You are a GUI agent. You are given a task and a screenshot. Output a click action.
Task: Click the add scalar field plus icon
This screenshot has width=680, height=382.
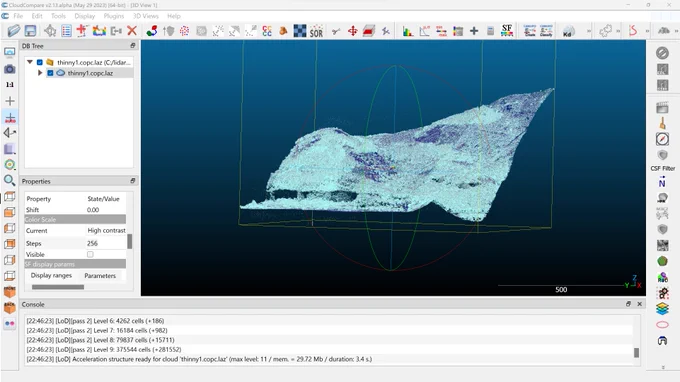click(x=474, y=31)
